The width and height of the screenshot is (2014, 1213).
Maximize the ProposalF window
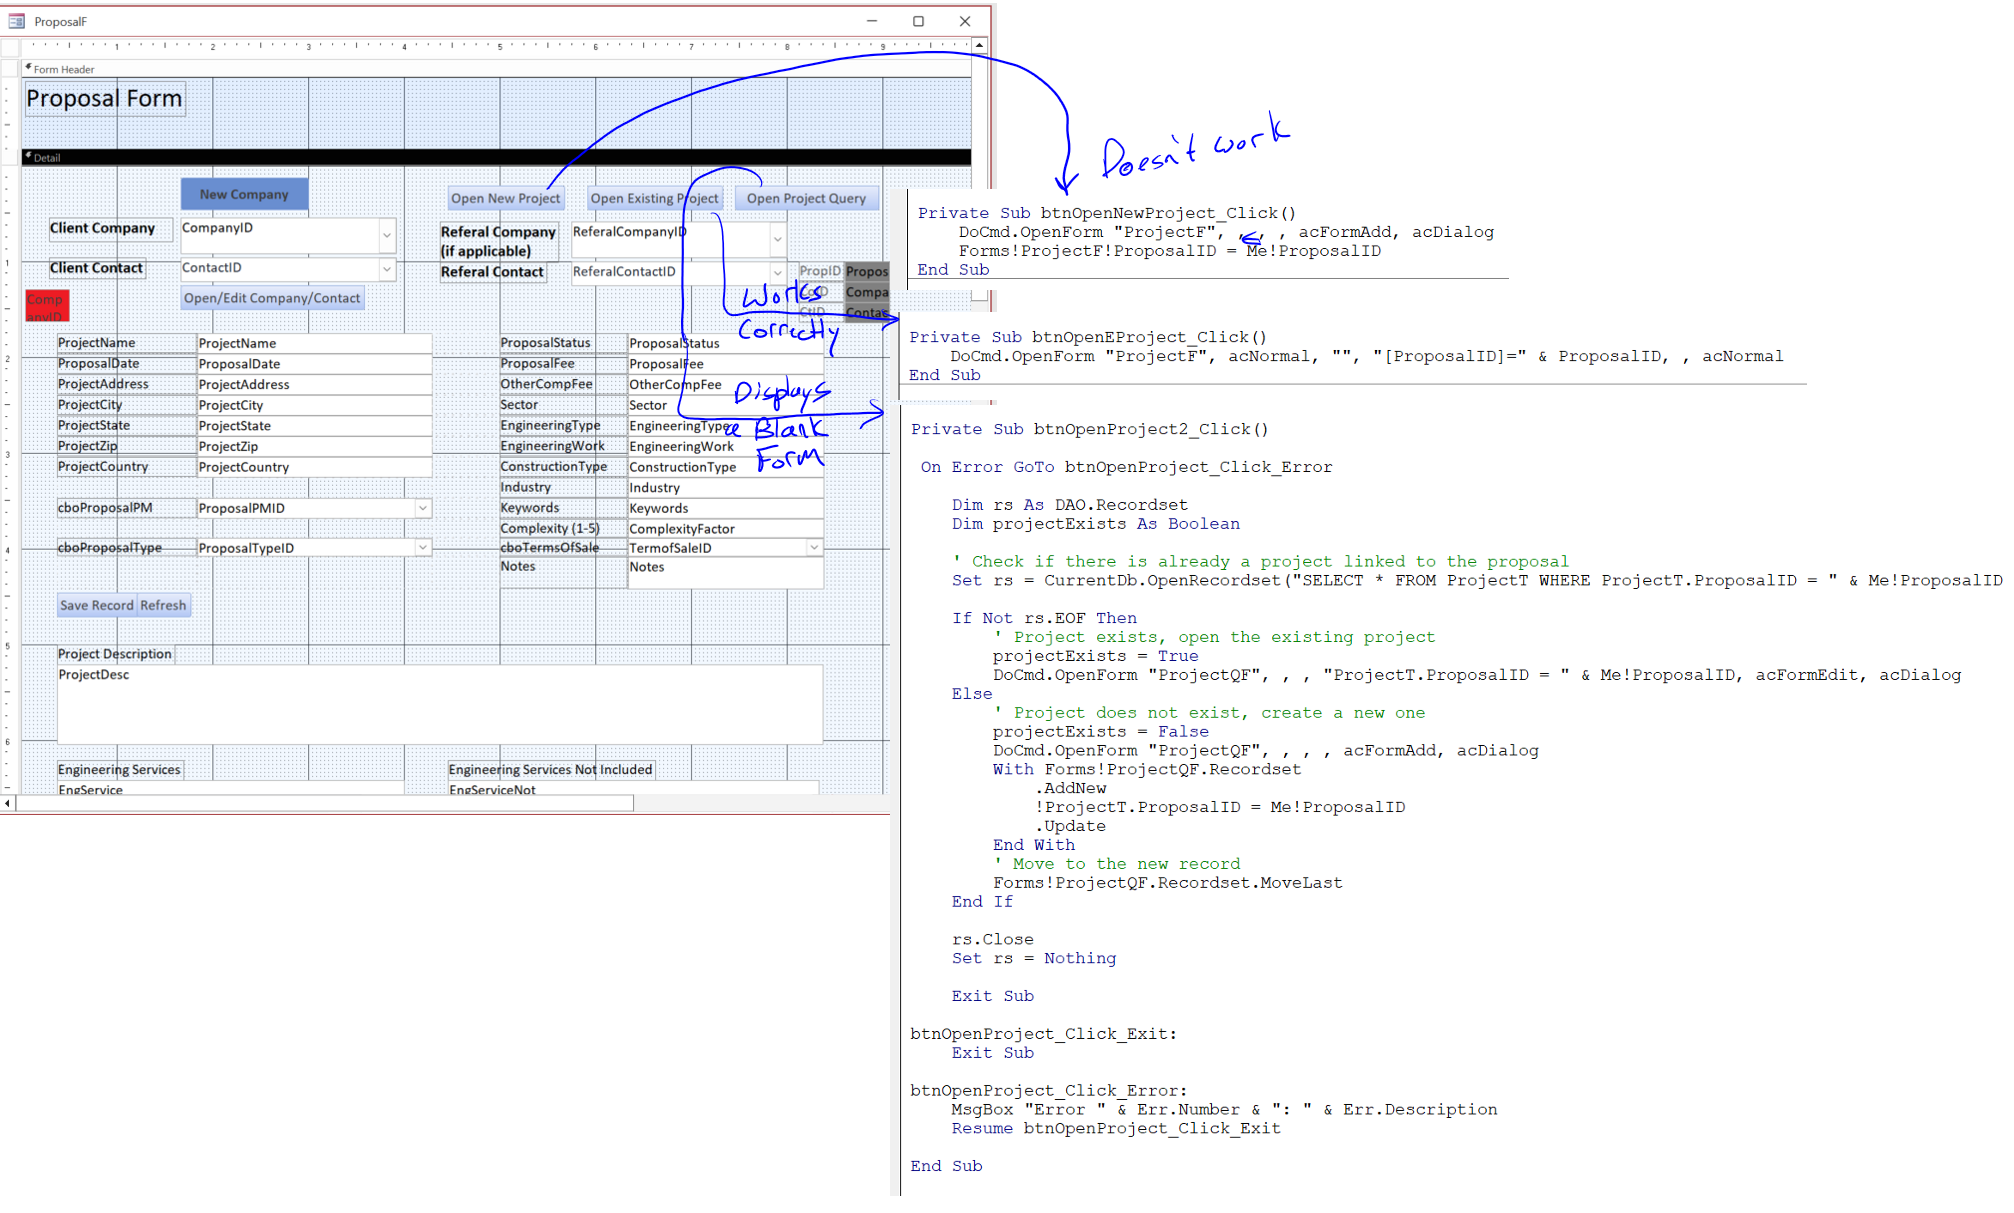tap(918, 21)
